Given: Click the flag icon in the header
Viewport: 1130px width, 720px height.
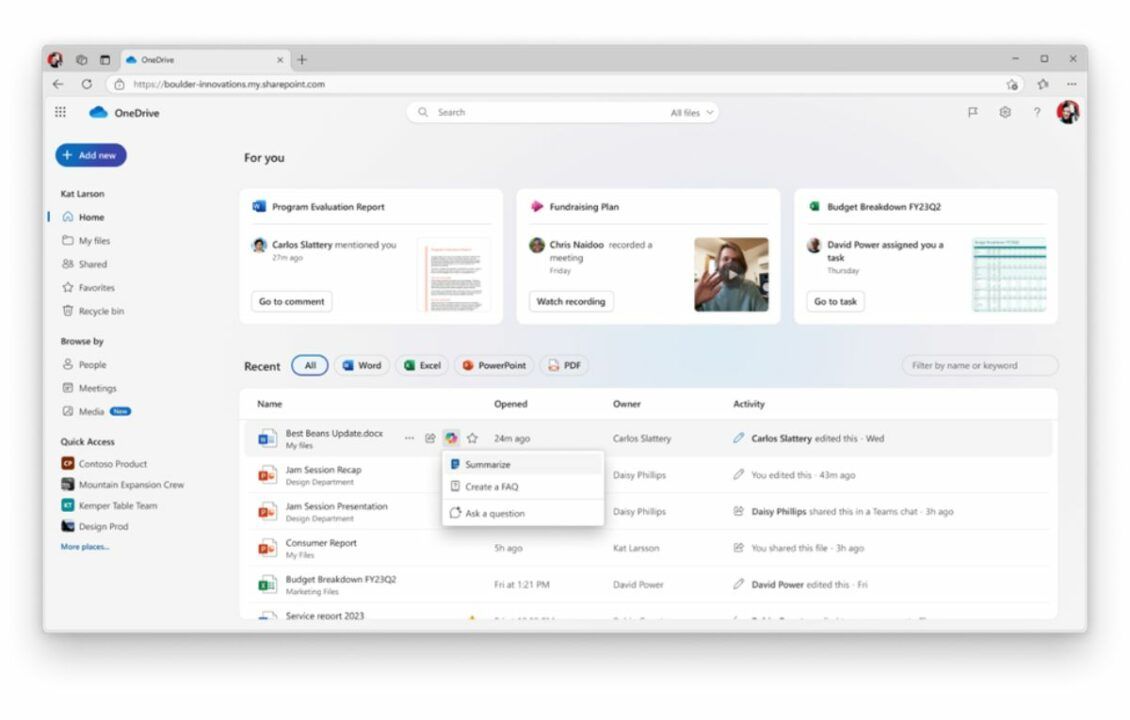Looking at the screenshot, I should tap(972, 113).
